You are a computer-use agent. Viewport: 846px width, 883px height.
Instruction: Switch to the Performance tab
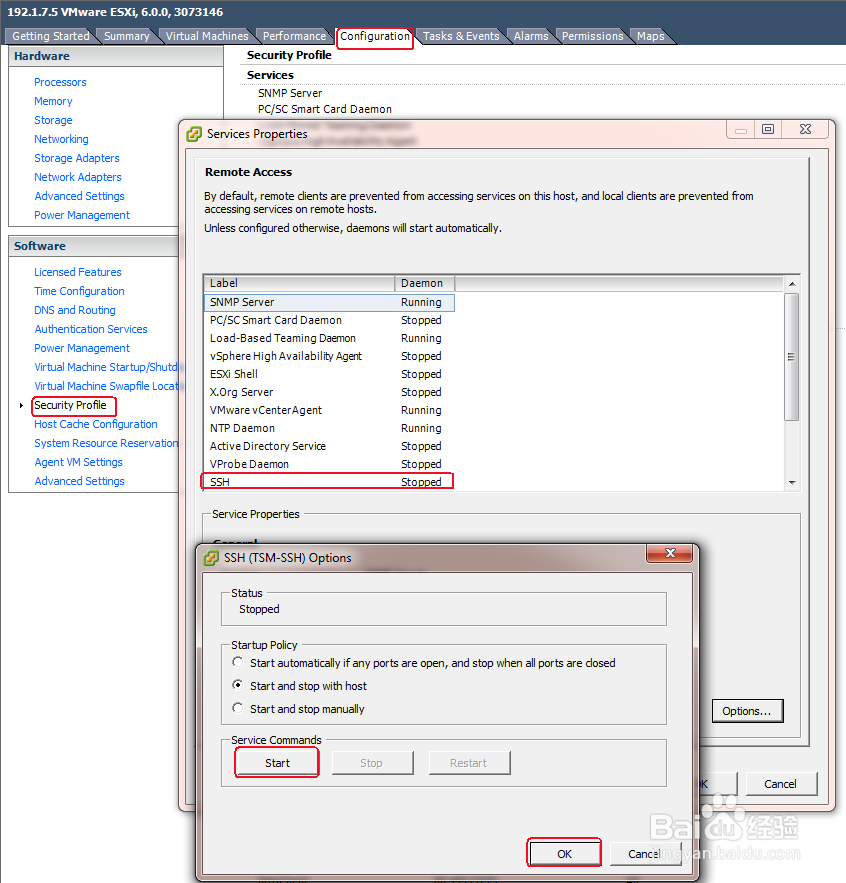(294, 36)
